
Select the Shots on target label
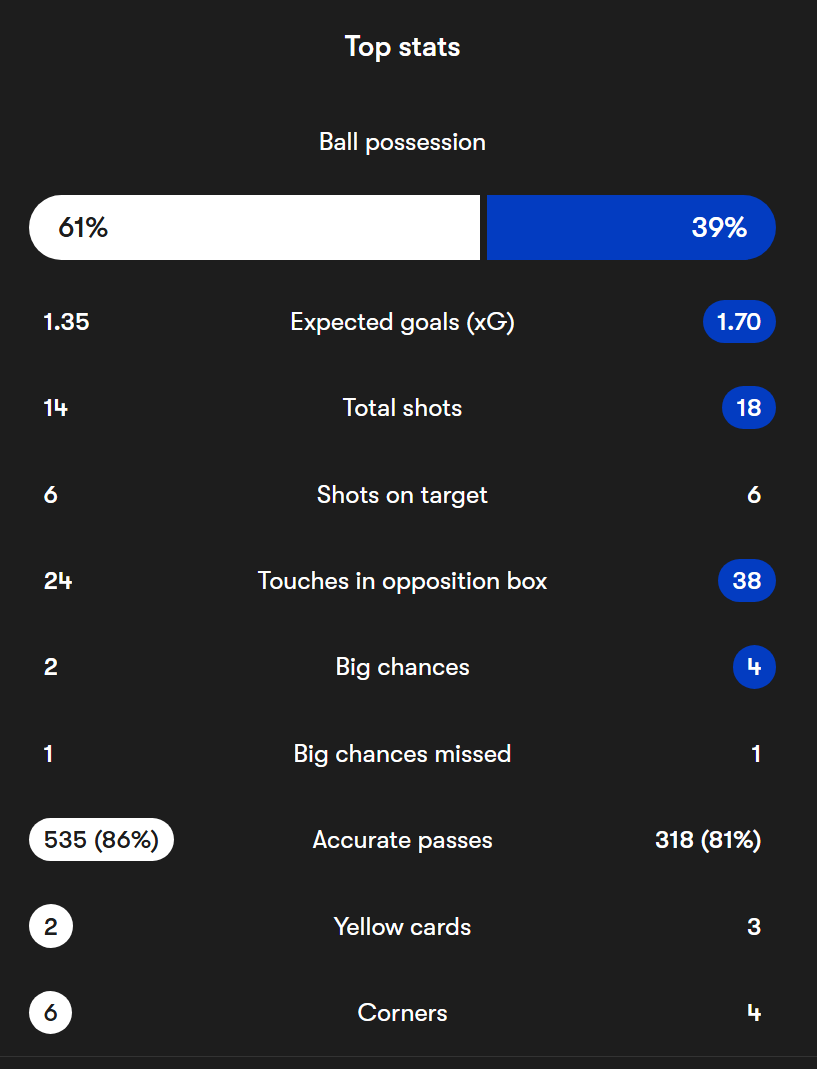click(x=402, y=494)
